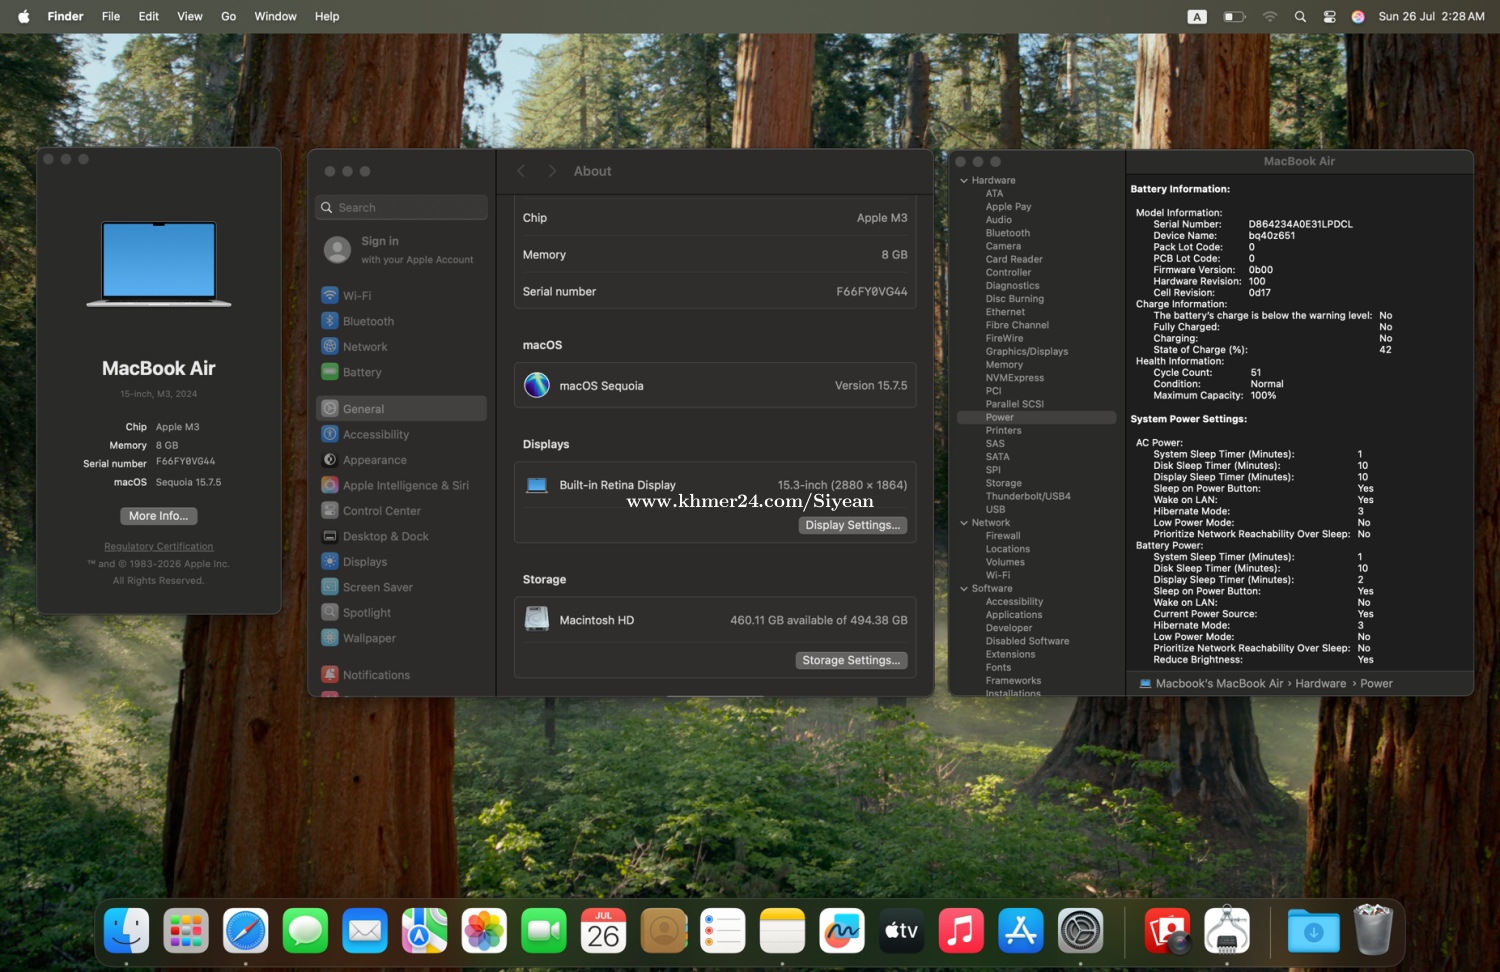1500x972 pixels.
Task: Open the Trash in the Dock
Action: (1373, 931)
